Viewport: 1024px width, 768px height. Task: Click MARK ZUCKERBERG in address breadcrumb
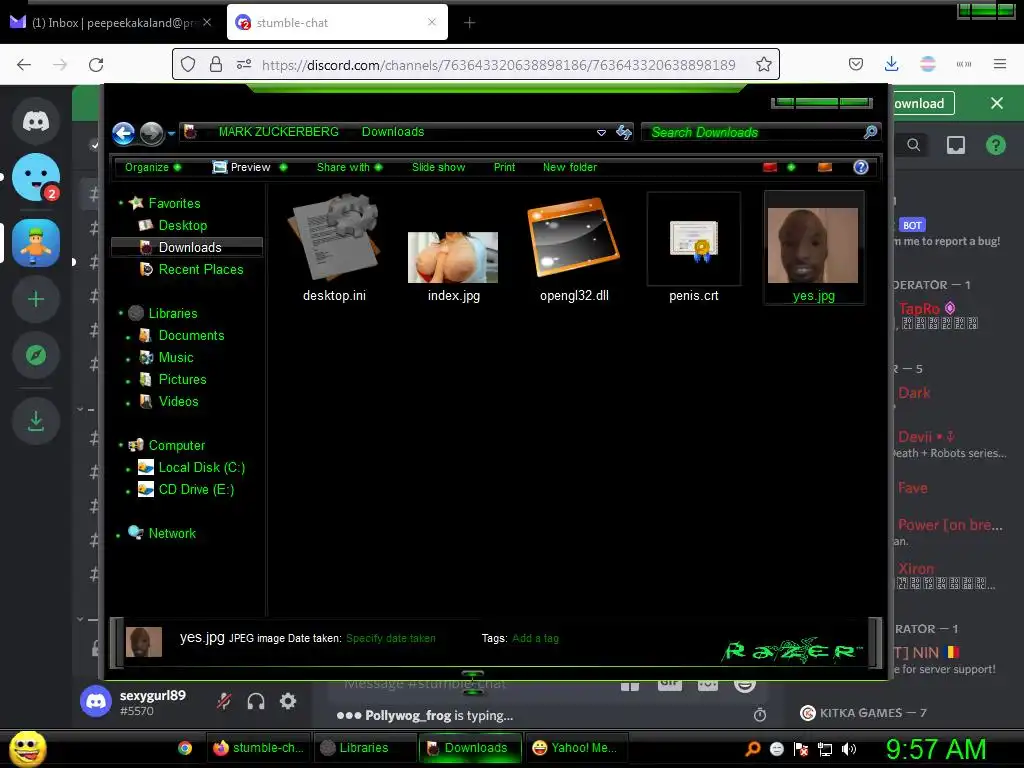click(278, 132)
